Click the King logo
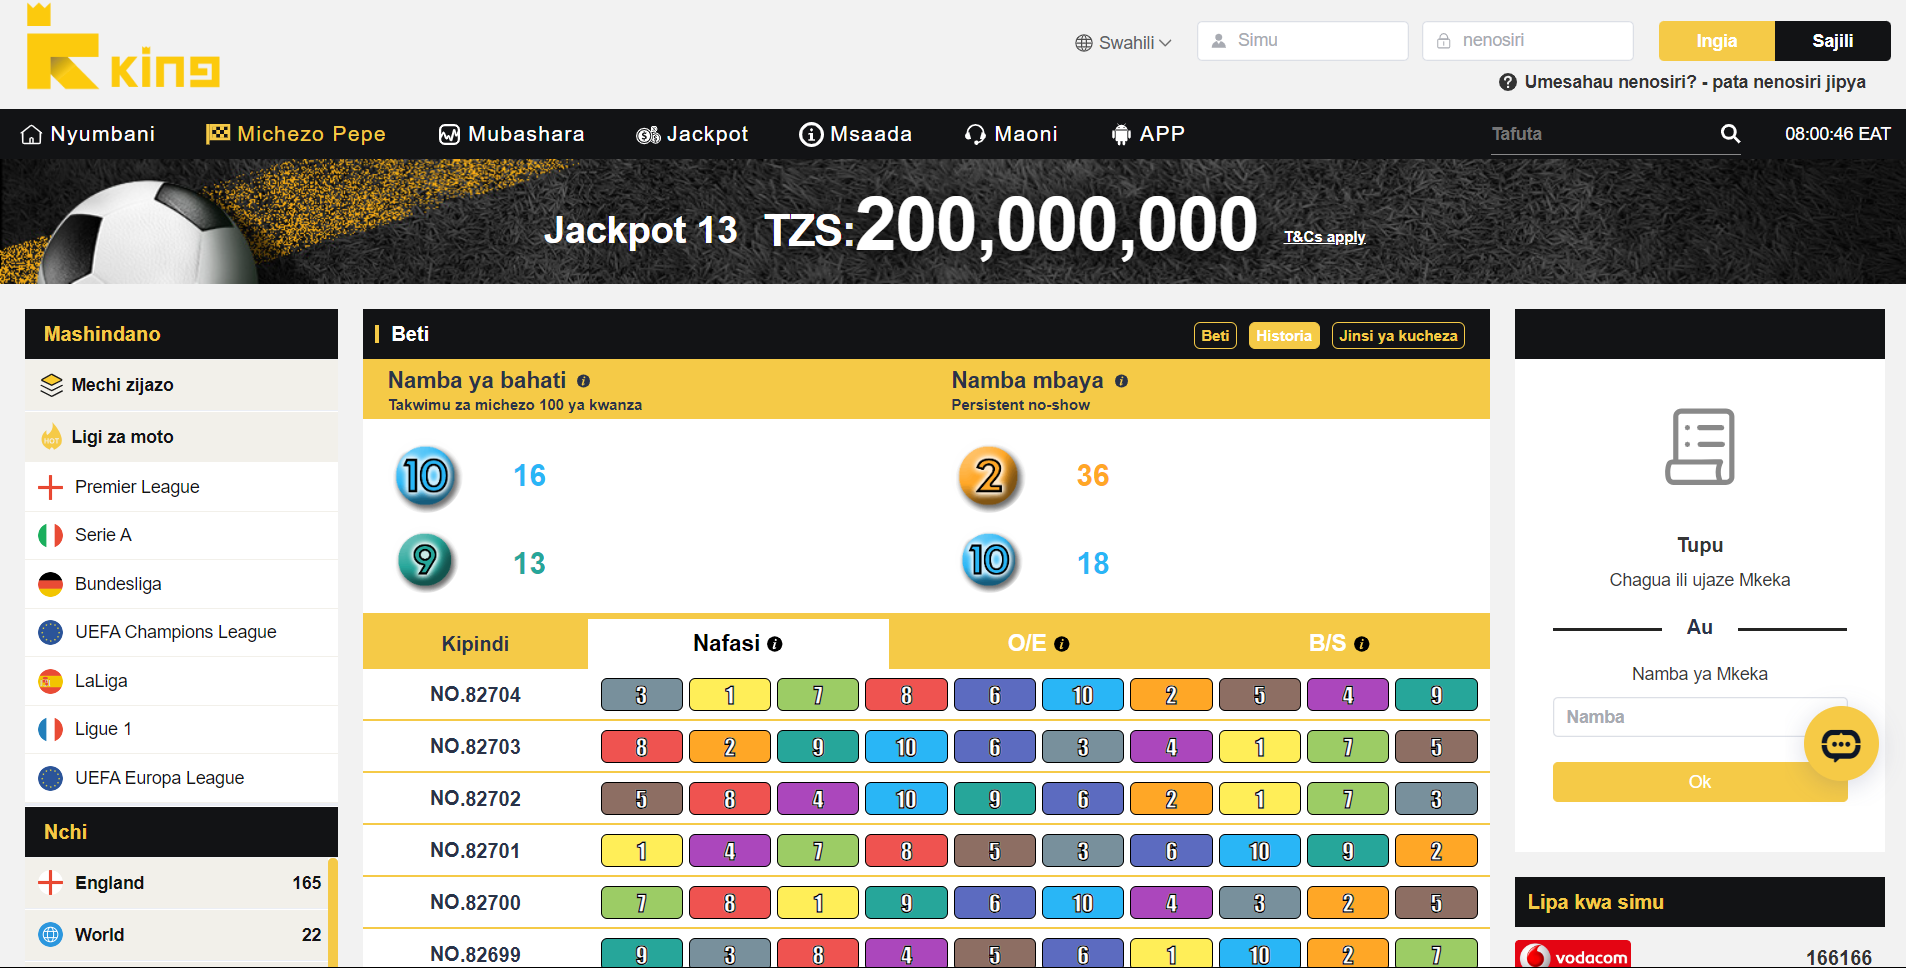The height and width of the screenshot is (968, 1906). (x=122, y=50)
